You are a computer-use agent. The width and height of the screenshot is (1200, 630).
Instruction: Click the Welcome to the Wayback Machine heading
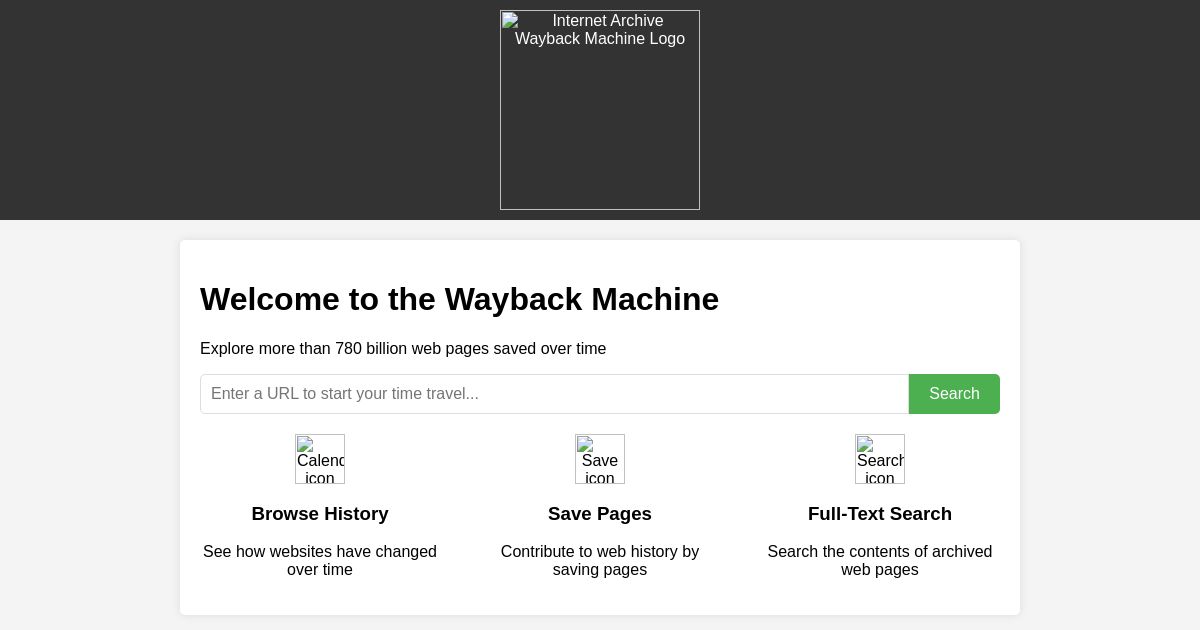460,299
